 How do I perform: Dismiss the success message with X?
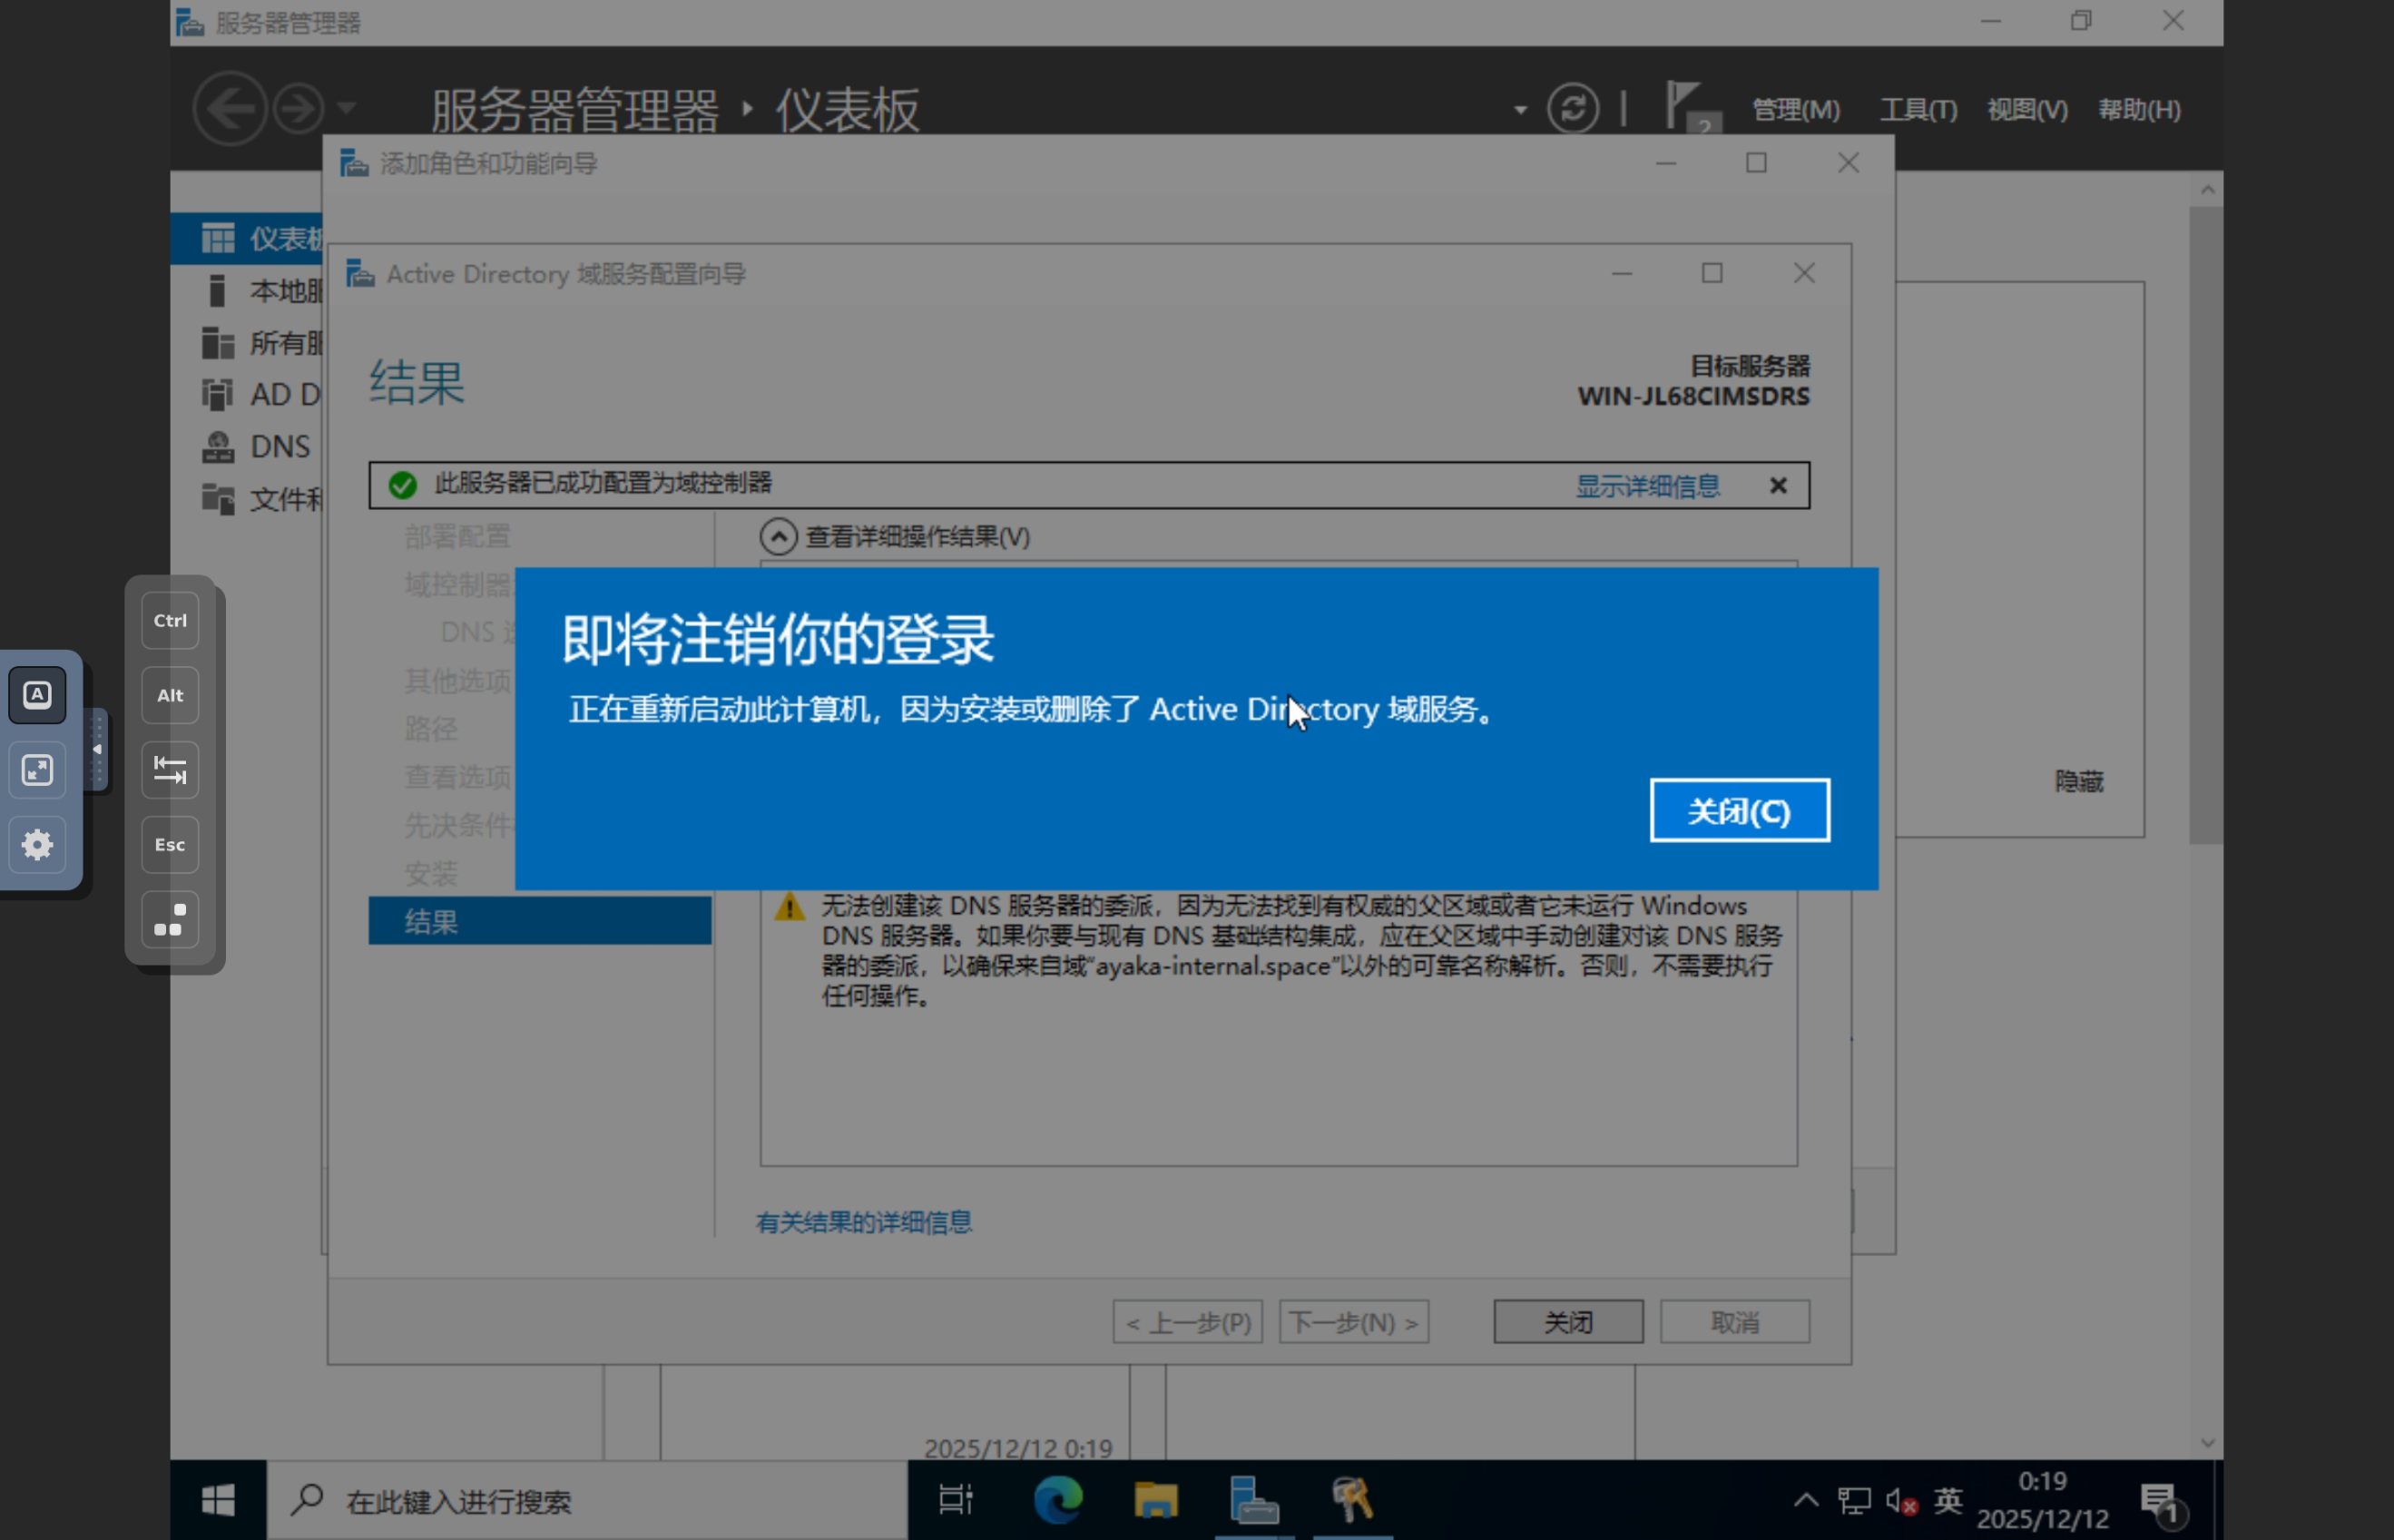pos(1778,486)
